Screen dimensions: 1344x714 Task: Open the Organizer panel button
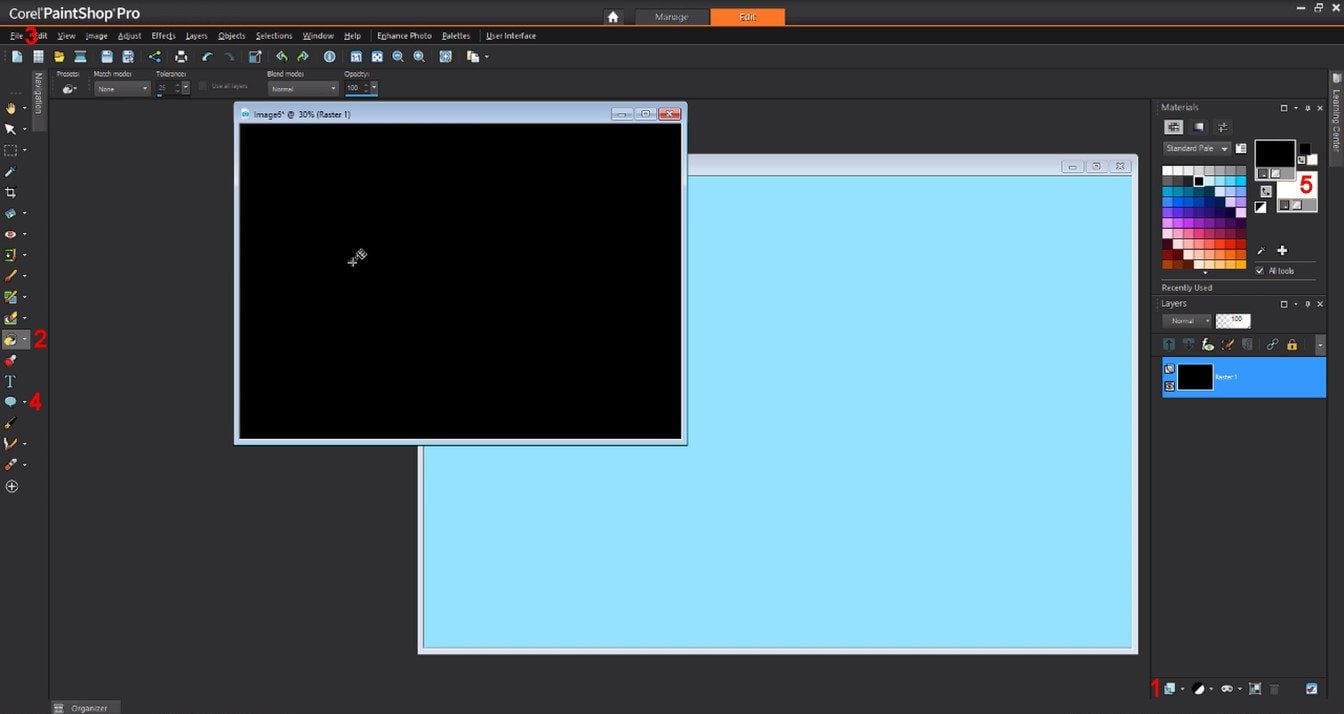(83, 707)
